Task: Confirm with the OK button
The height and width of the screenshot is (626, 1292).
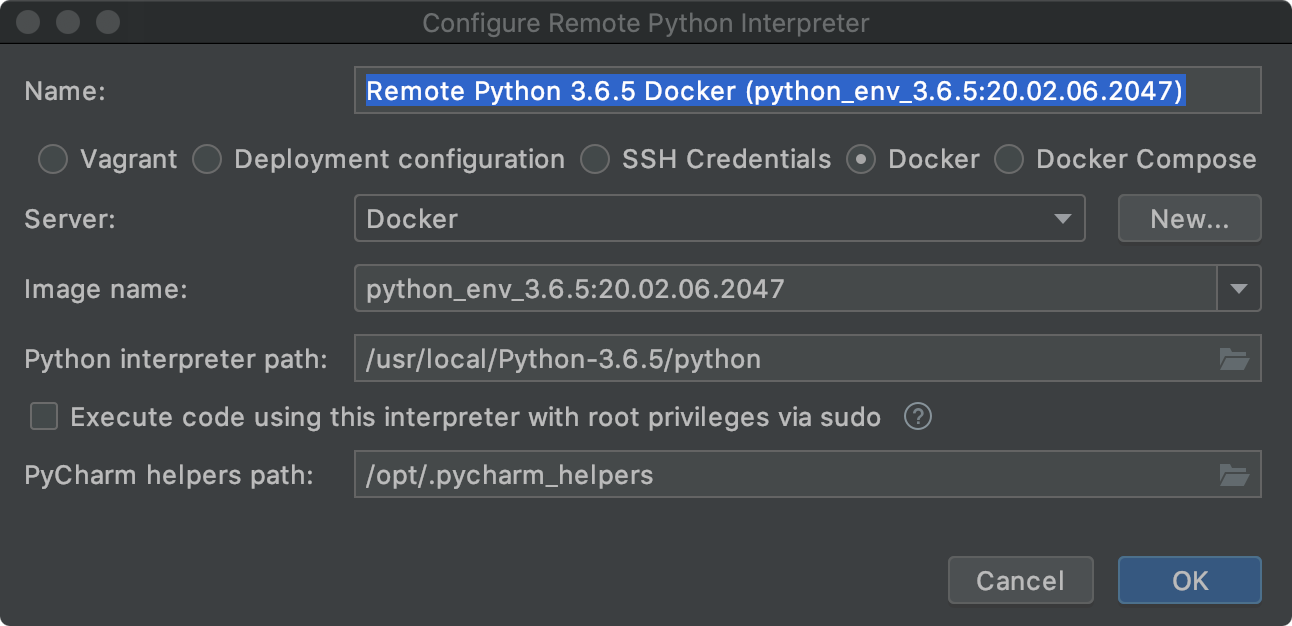Action: tap(1189, 581)
